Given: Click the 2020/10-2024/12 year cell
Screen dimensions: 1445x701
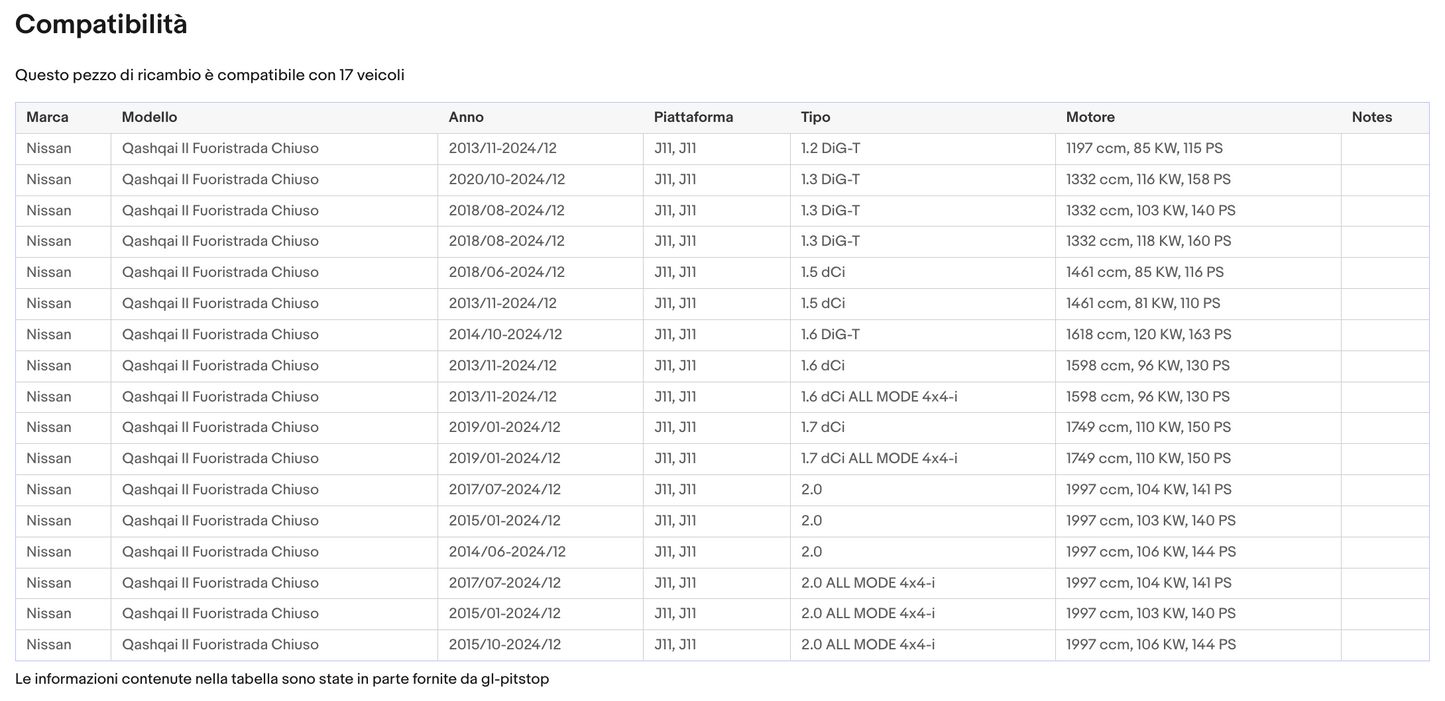Looking at the screenshot, I should click(x=506, y=179).
